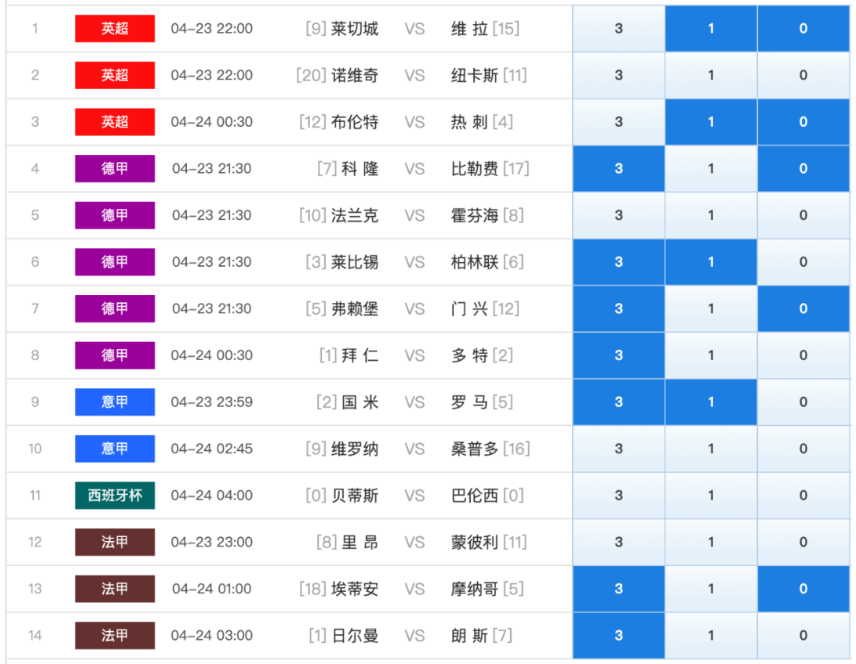
Task: Deselect the 3 option for 国米 vs 罗马
Action: coord(619,402)
